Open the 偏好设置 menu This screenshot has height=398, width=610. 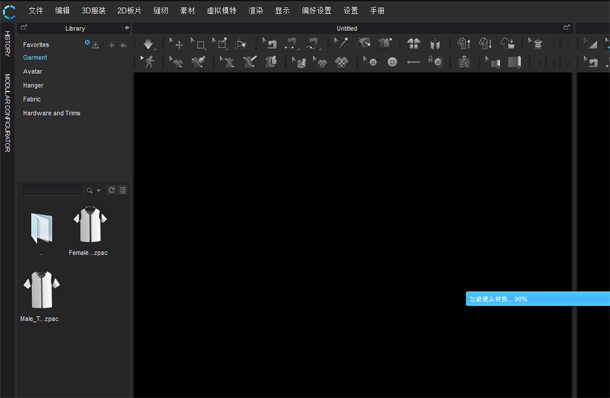[316, 11]
